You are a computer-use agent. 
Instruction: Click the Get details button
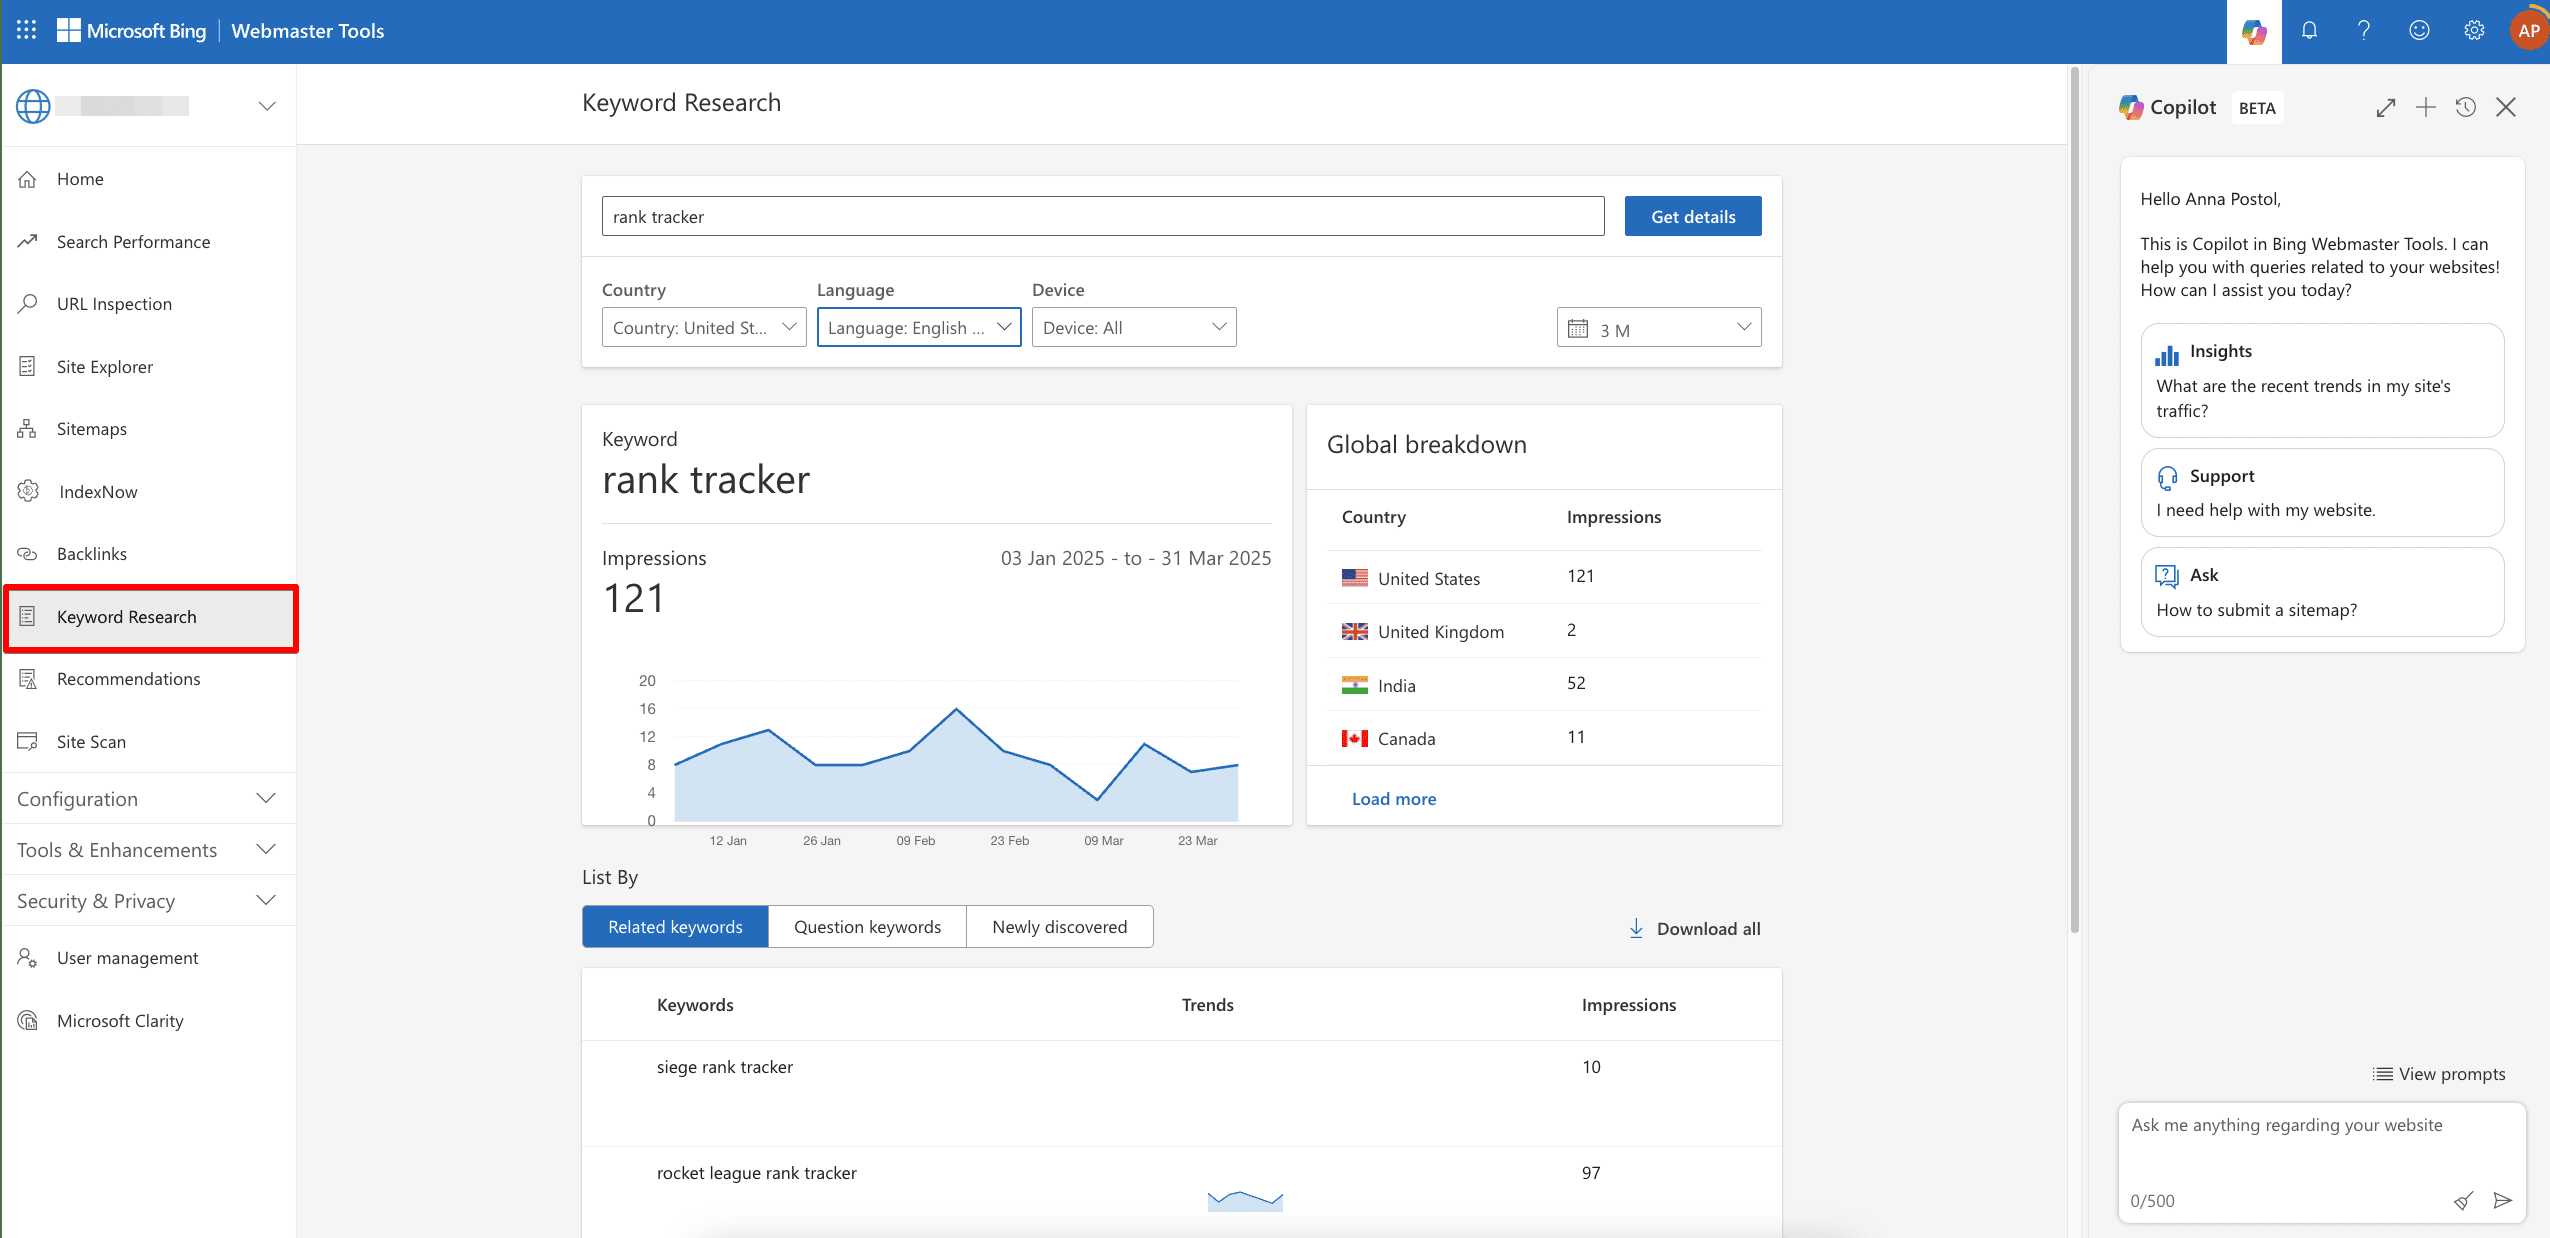point(1692,217)
